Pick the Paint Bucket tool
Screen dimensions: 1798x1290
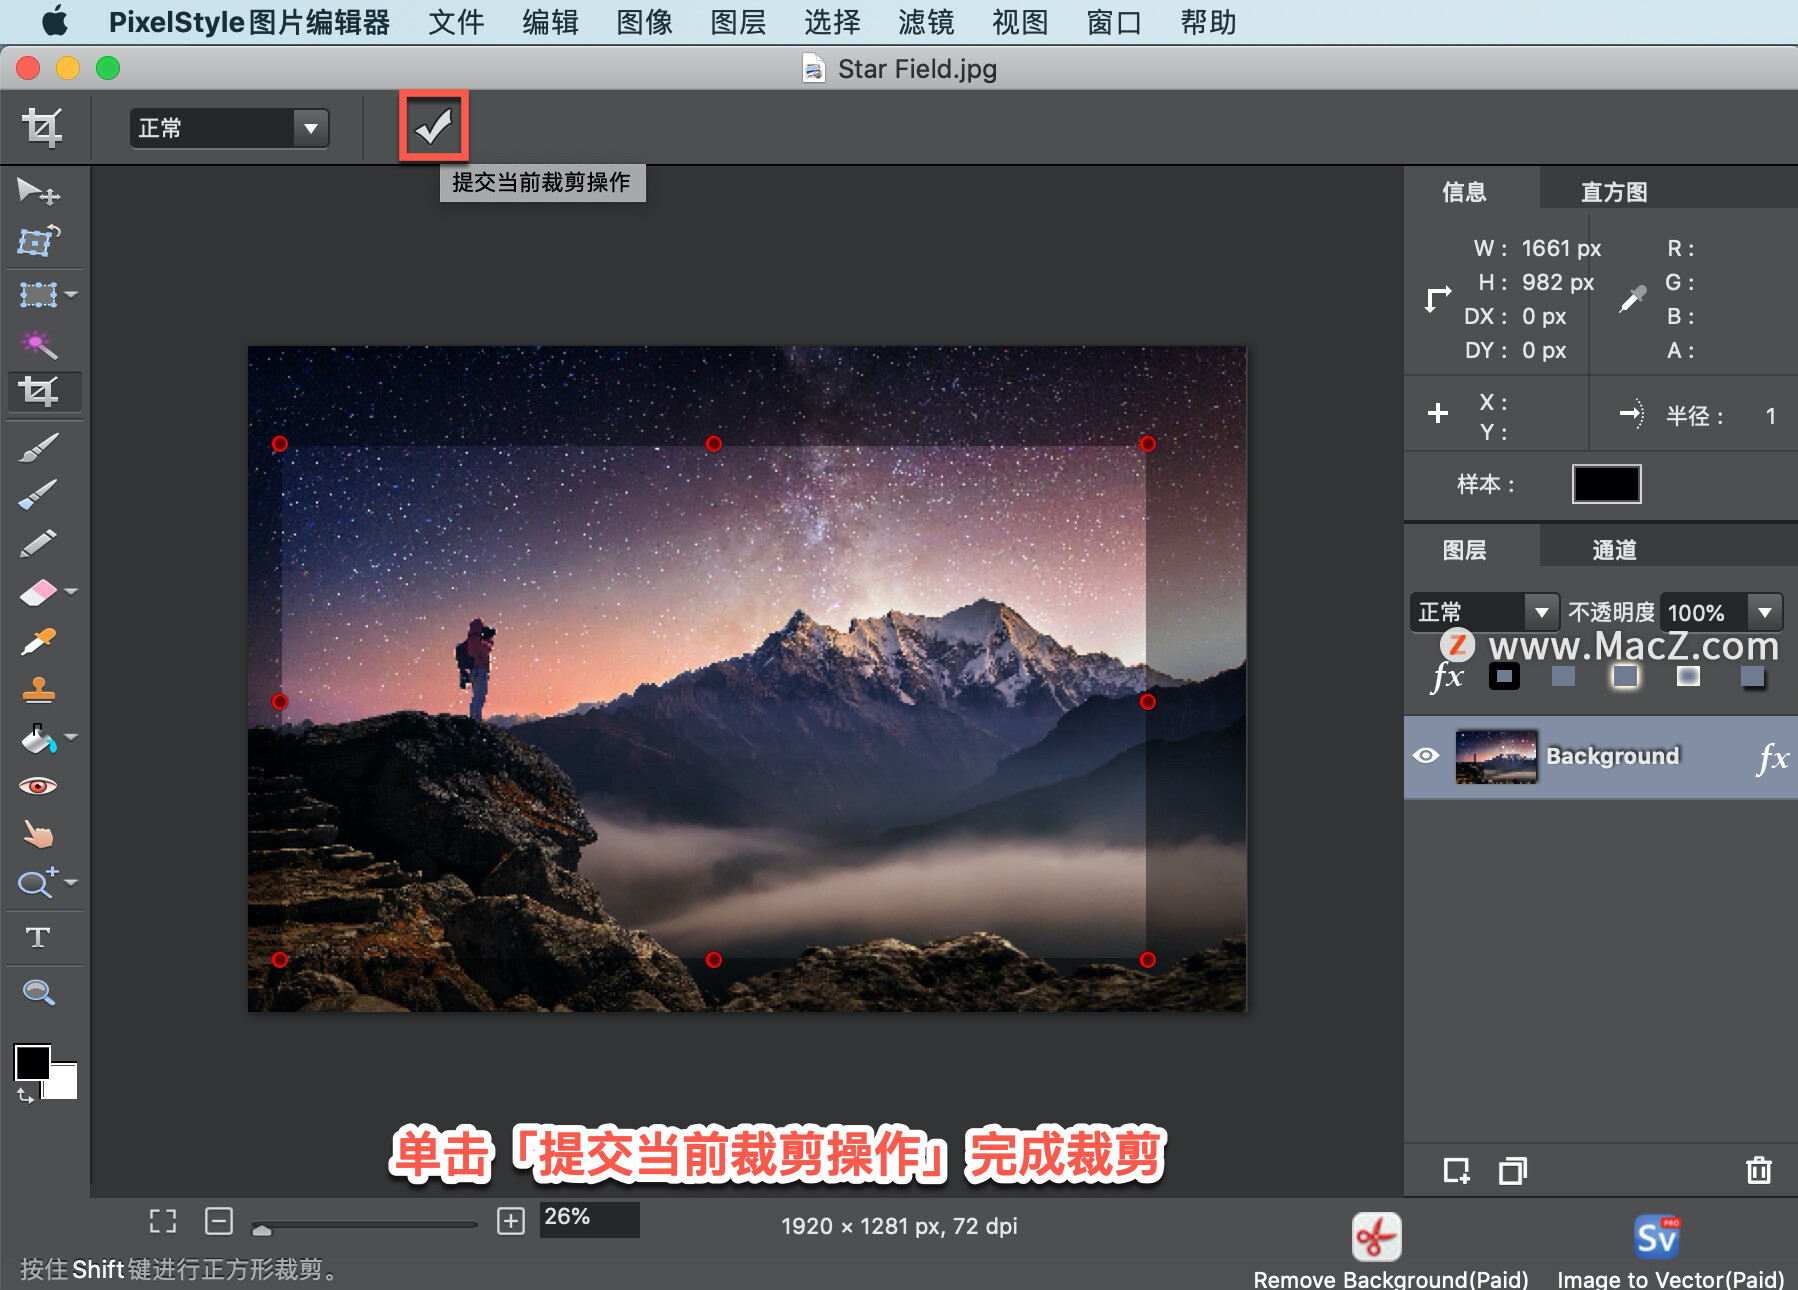pyautogui.click(x=38, y=738)
